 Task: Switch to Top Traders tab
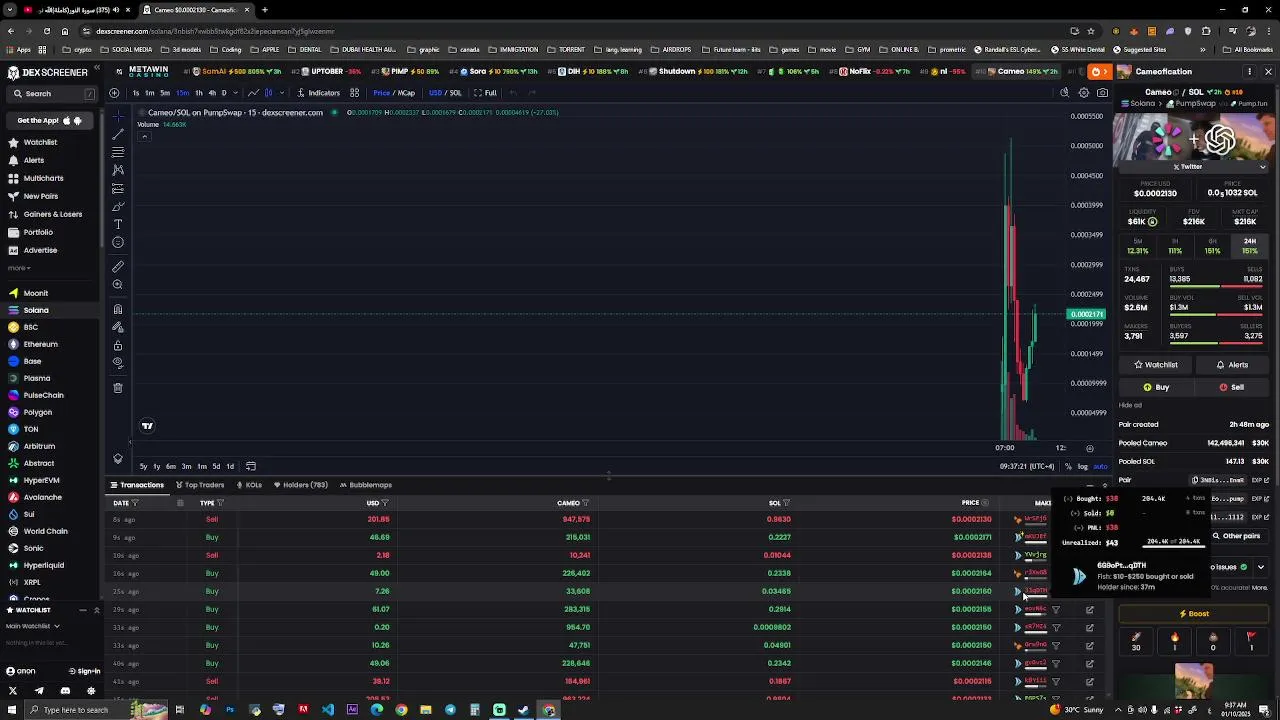200,485
